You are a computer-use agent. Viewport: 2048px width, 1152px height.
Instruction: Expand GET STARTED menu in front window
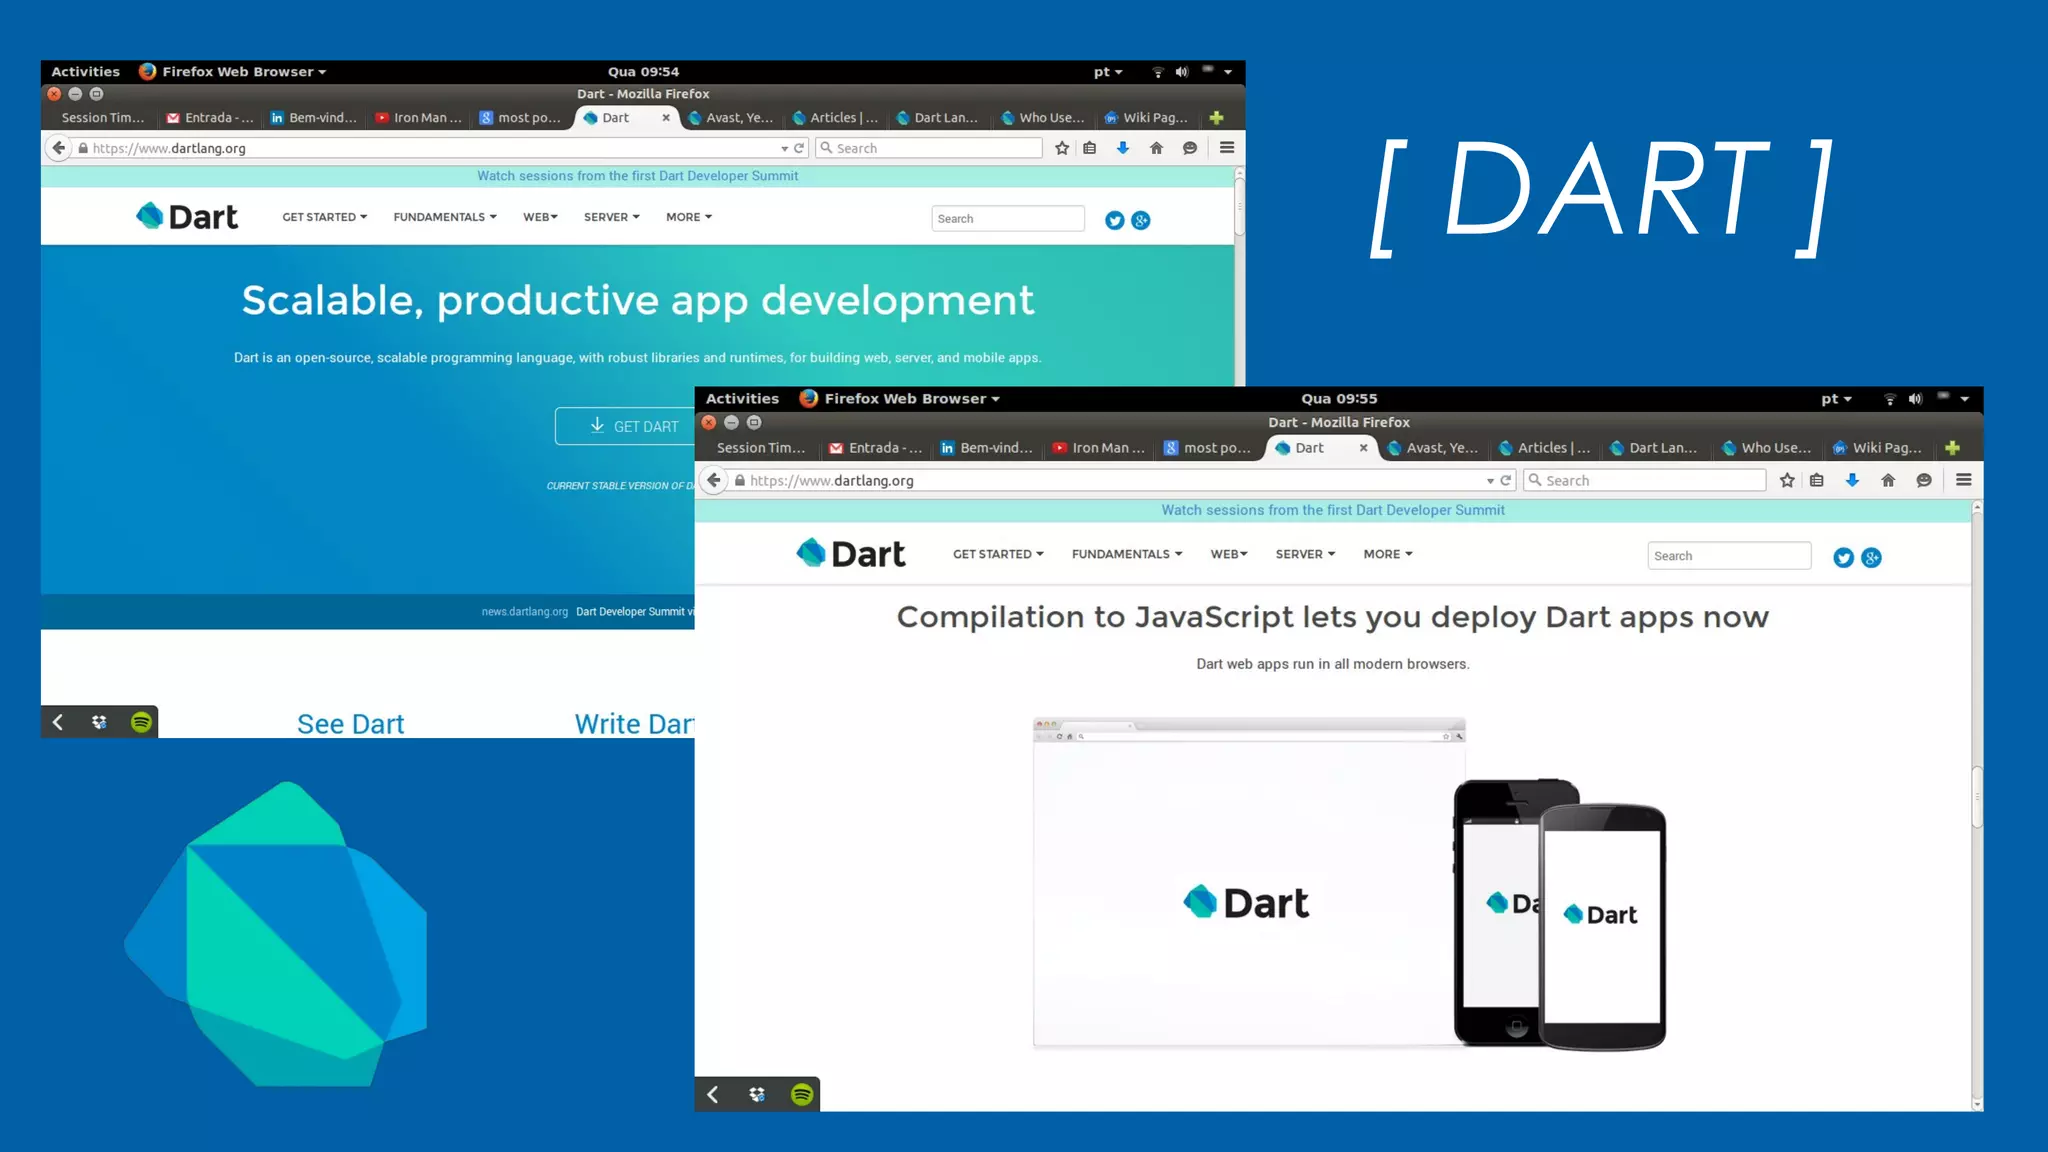point(998,554)
